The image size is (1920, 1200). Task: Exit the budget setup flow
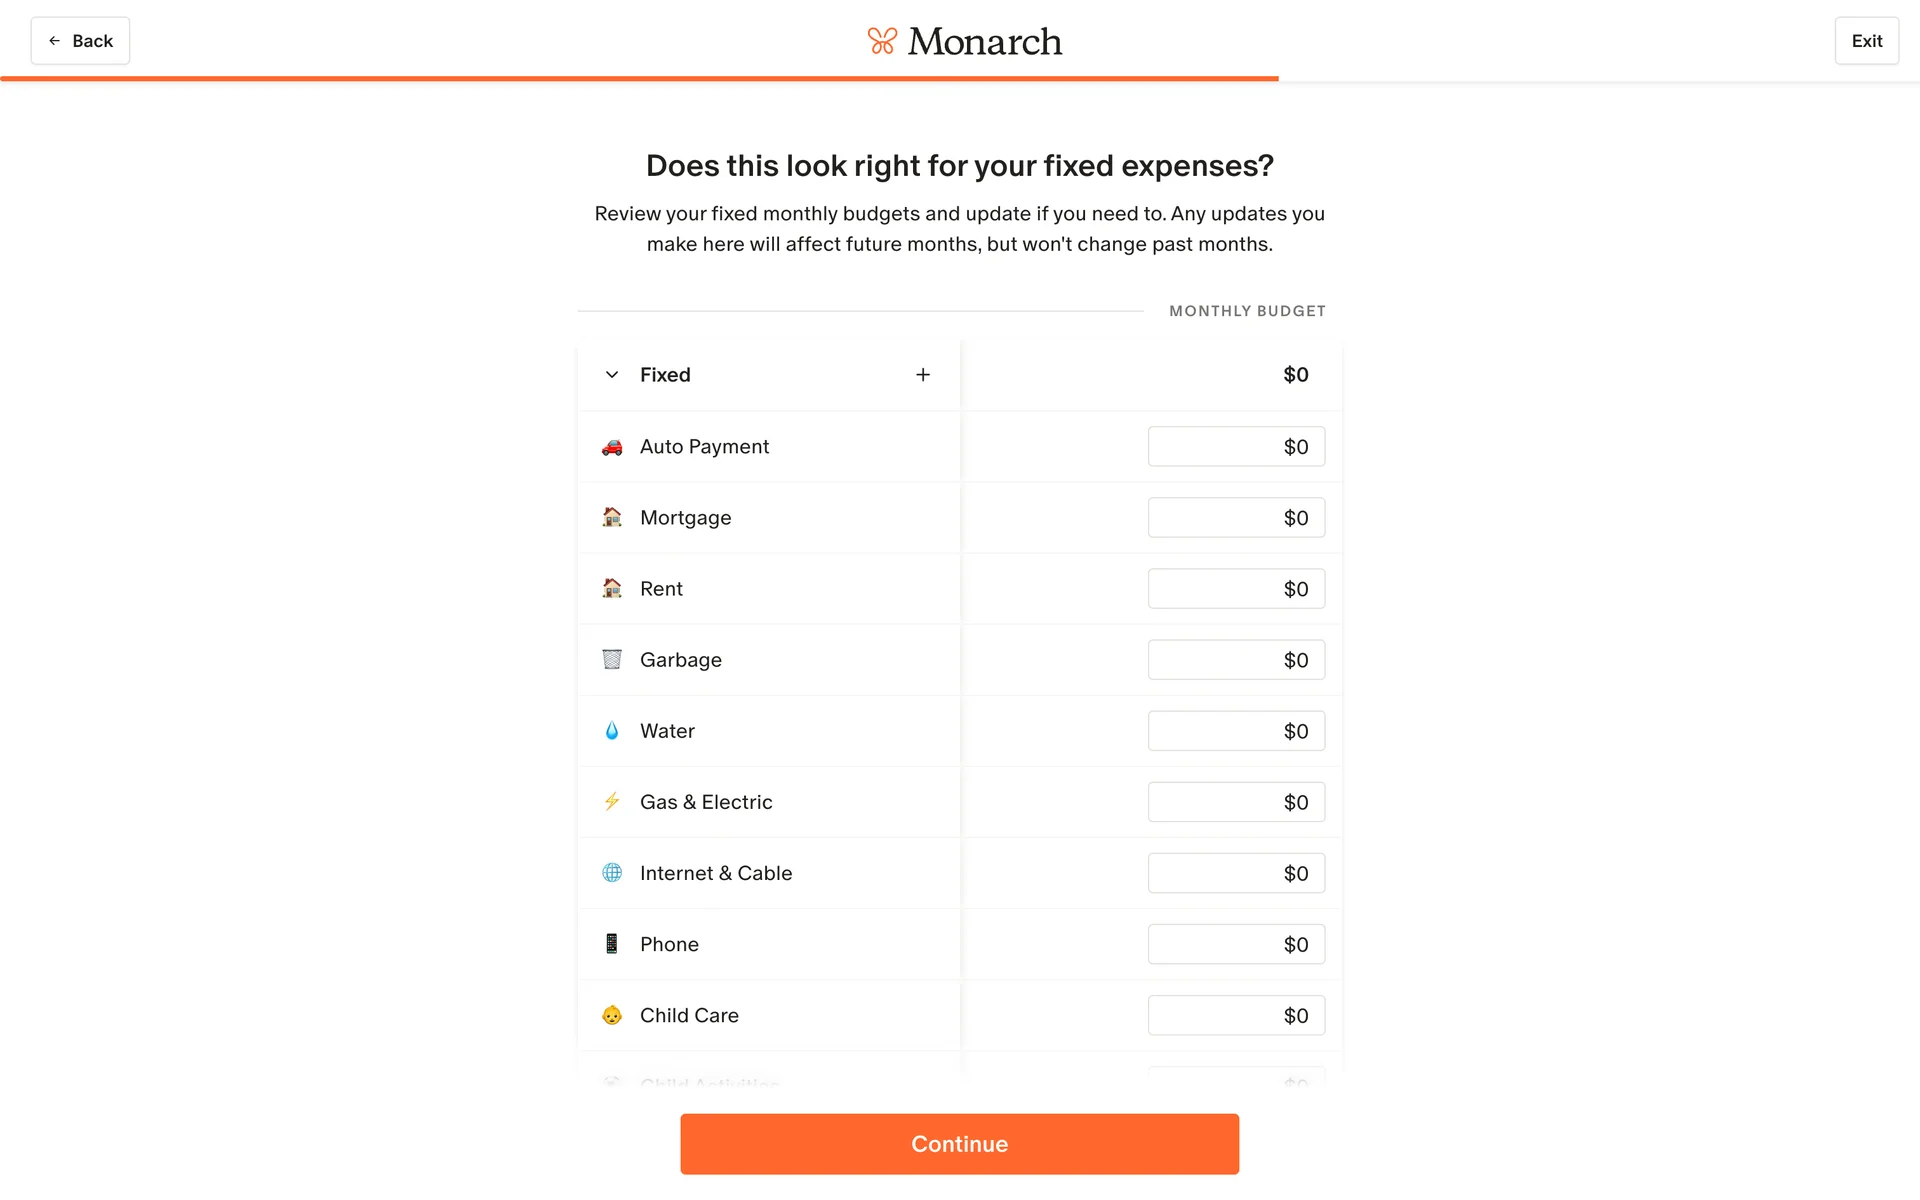pyautogui.click(x=1866, y=41)
